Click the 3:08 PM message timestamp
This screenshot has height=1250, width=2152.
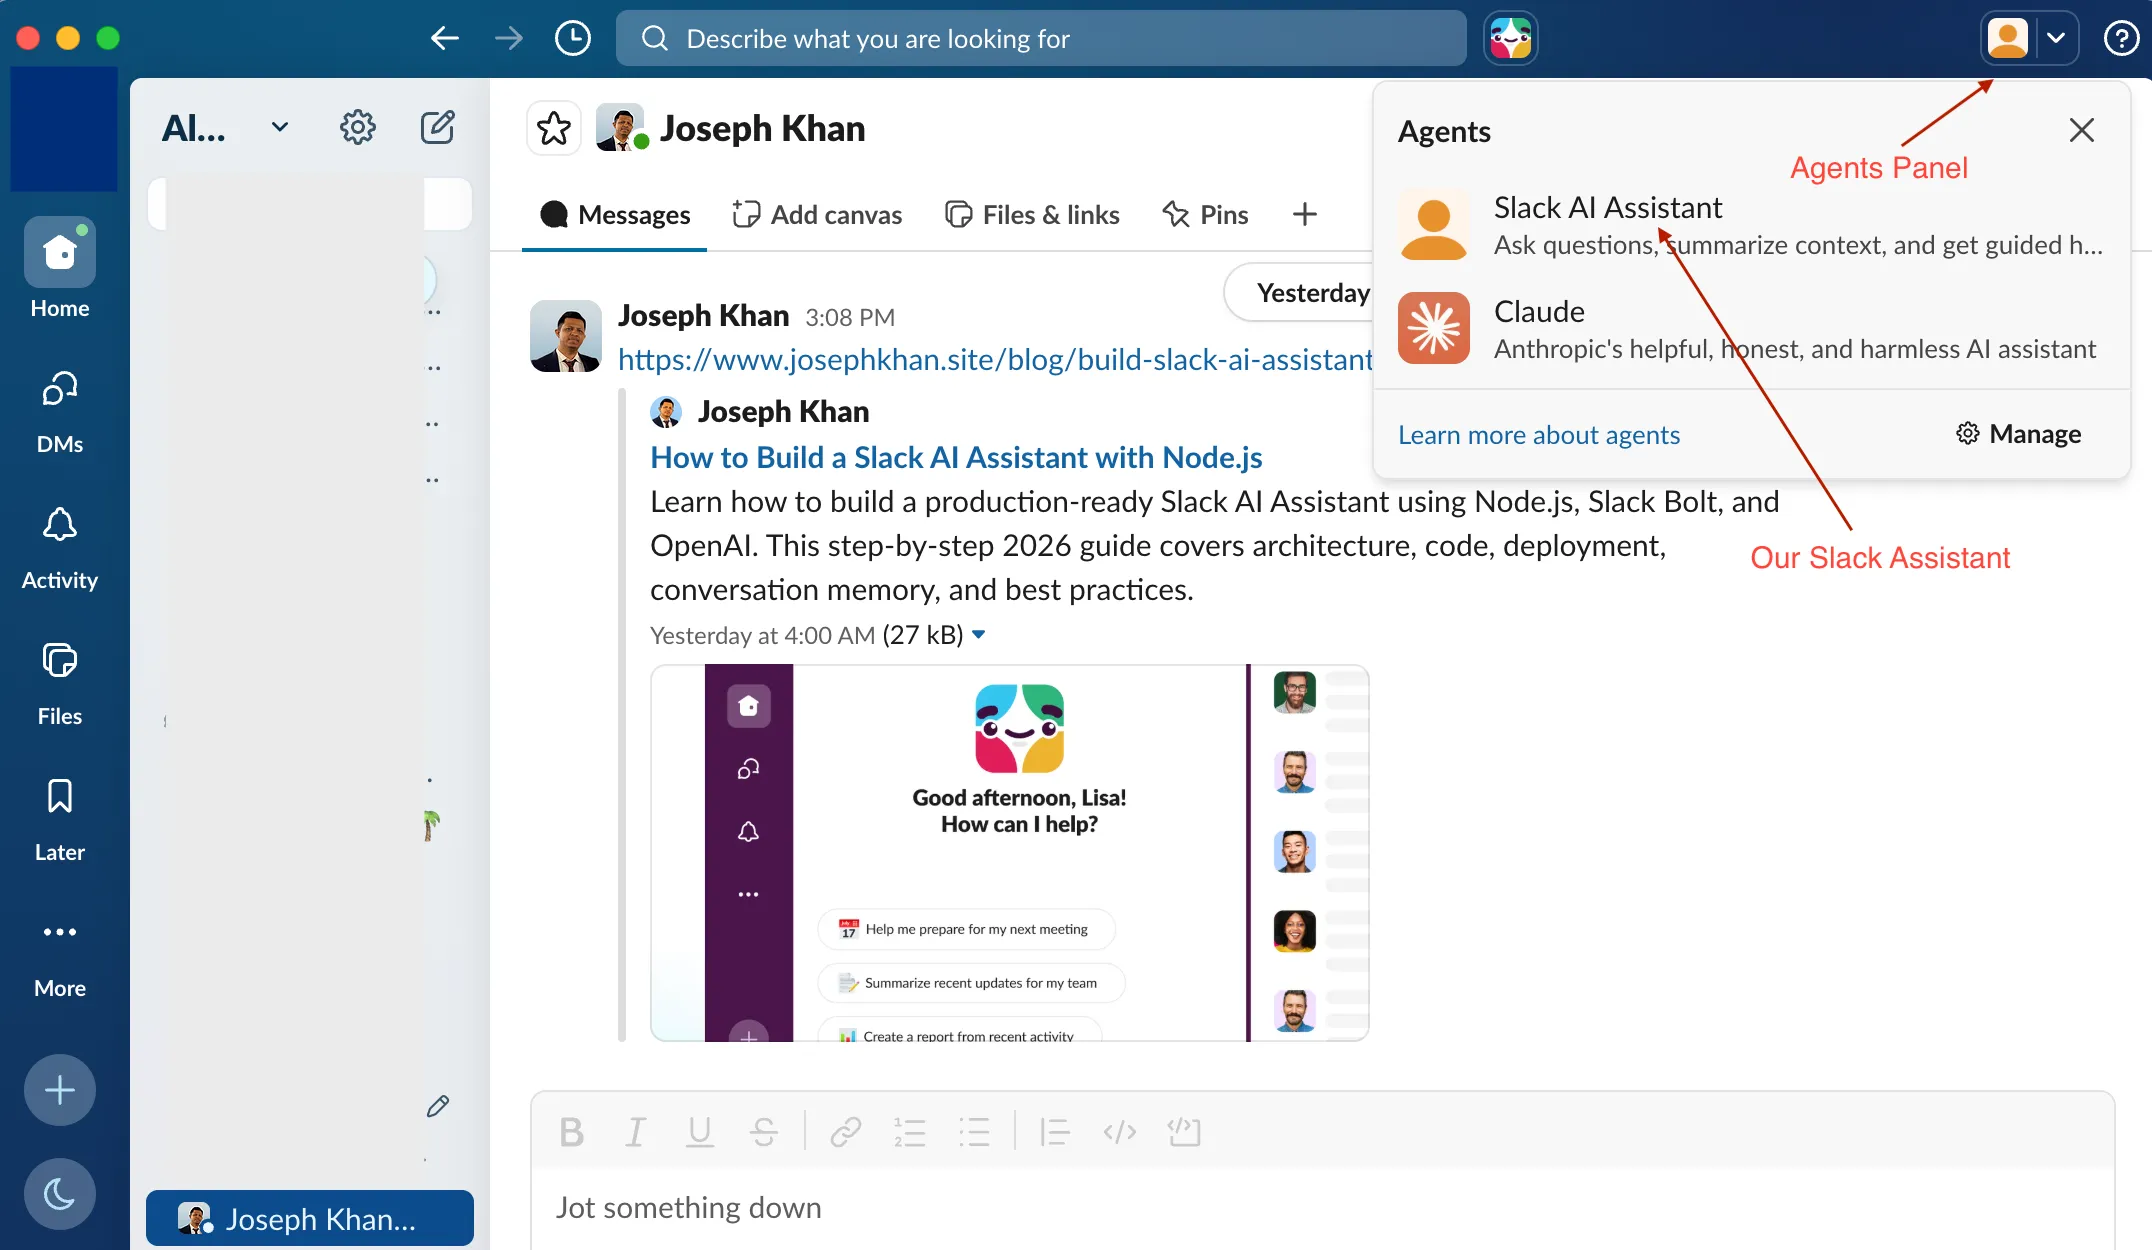click(850, 318)
